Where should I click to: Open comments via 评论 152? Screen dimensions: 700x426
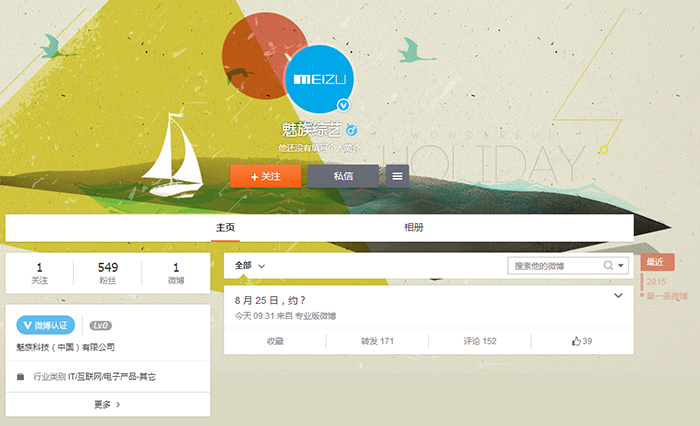[x=480, y=341]
